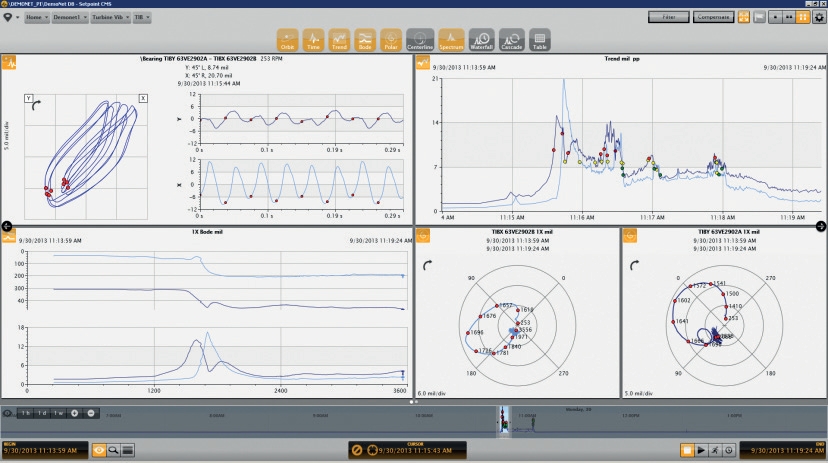
Task: Click the clock icon near END field
Action: pyautogui.click(x=729, y=450)
